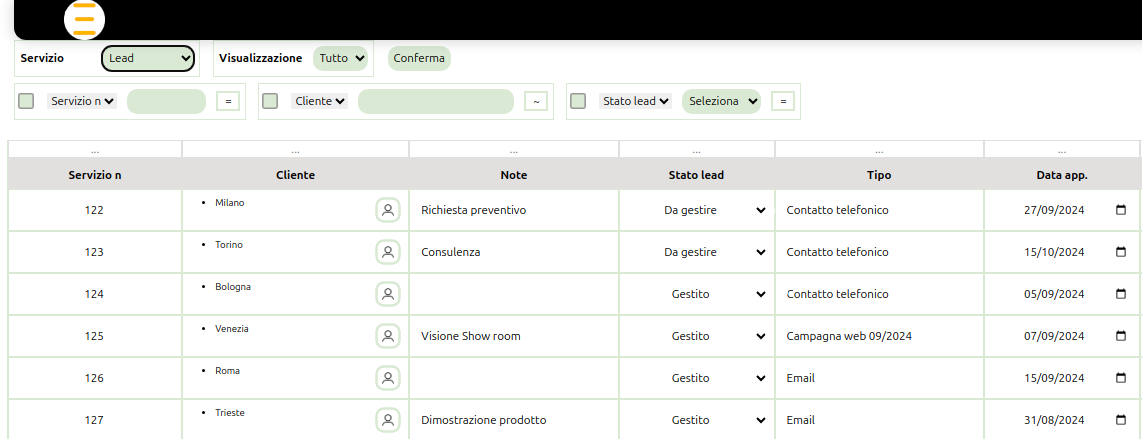
Task: Open client profile icon for Milano
Action: 388,210
